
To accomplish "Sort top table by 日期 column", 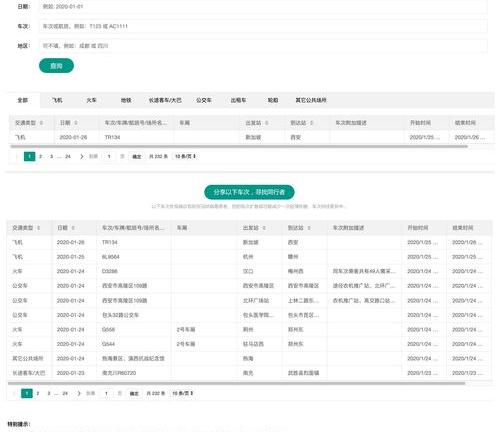I will (76, 123).
